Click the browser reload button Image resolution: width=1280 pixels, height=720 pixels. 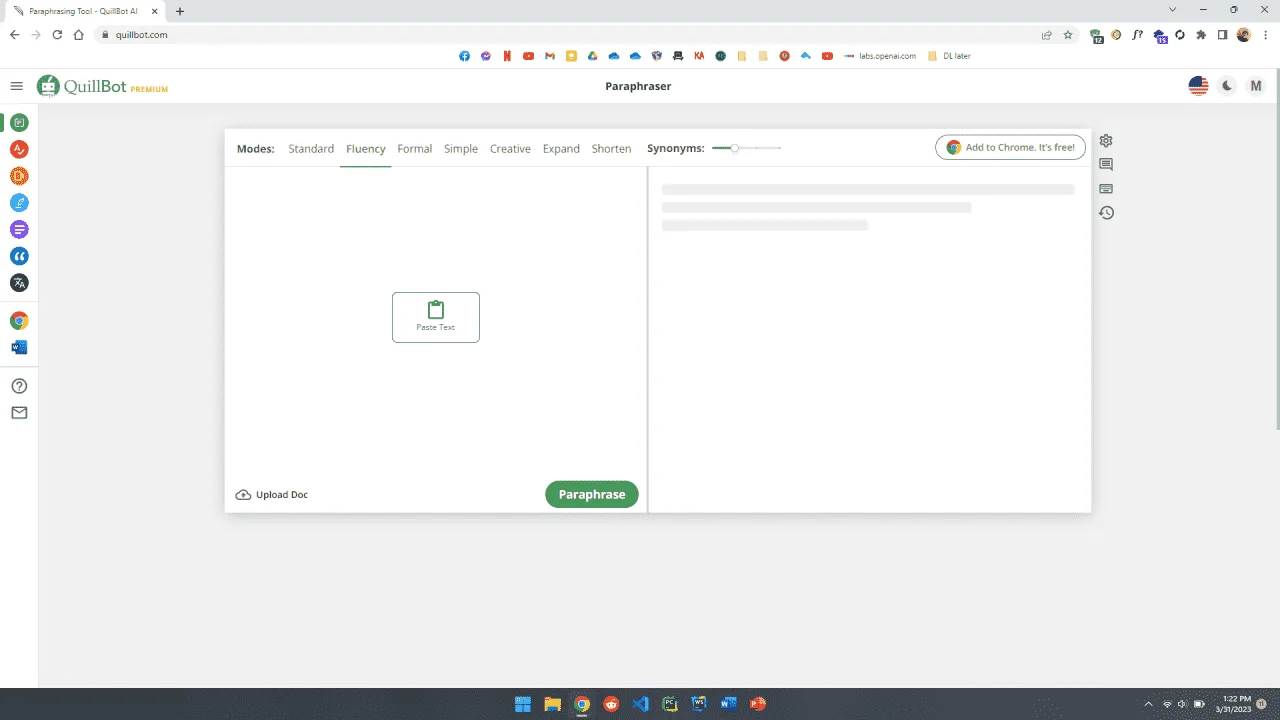coord(57,34)
